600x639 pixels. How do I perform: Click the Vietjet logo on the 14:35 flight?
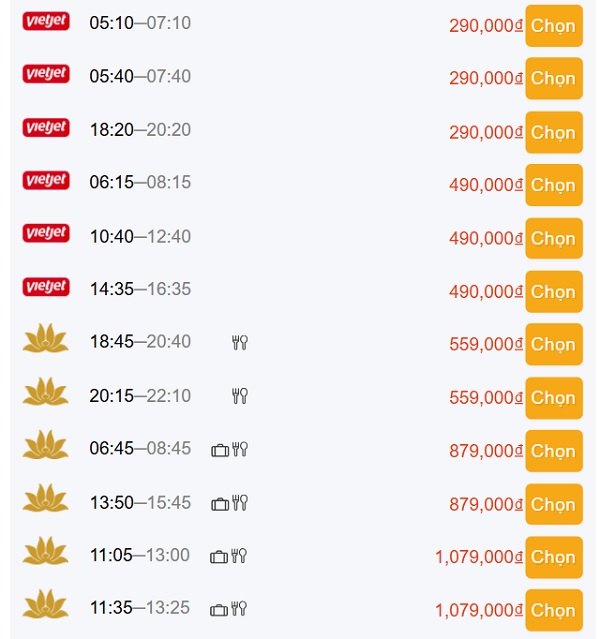(46, 288)
